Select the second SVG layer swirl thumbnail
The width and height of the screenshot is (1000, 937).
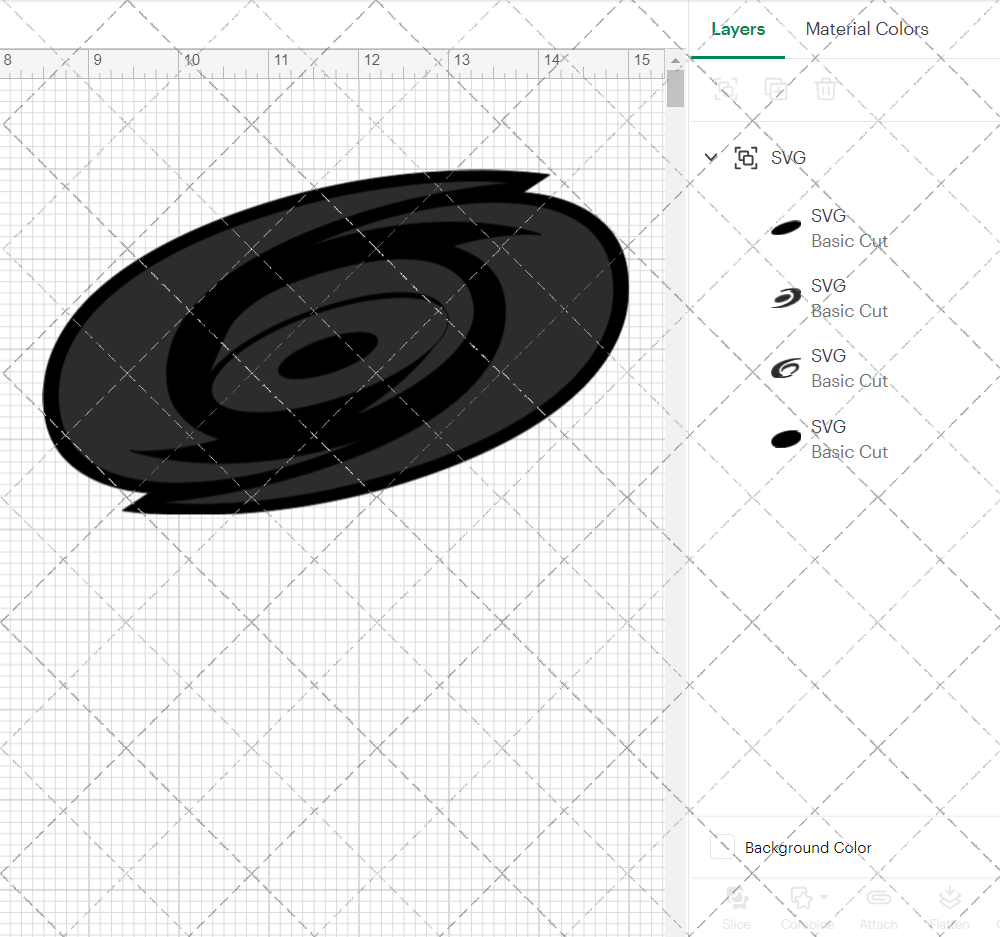click(786, 298)
